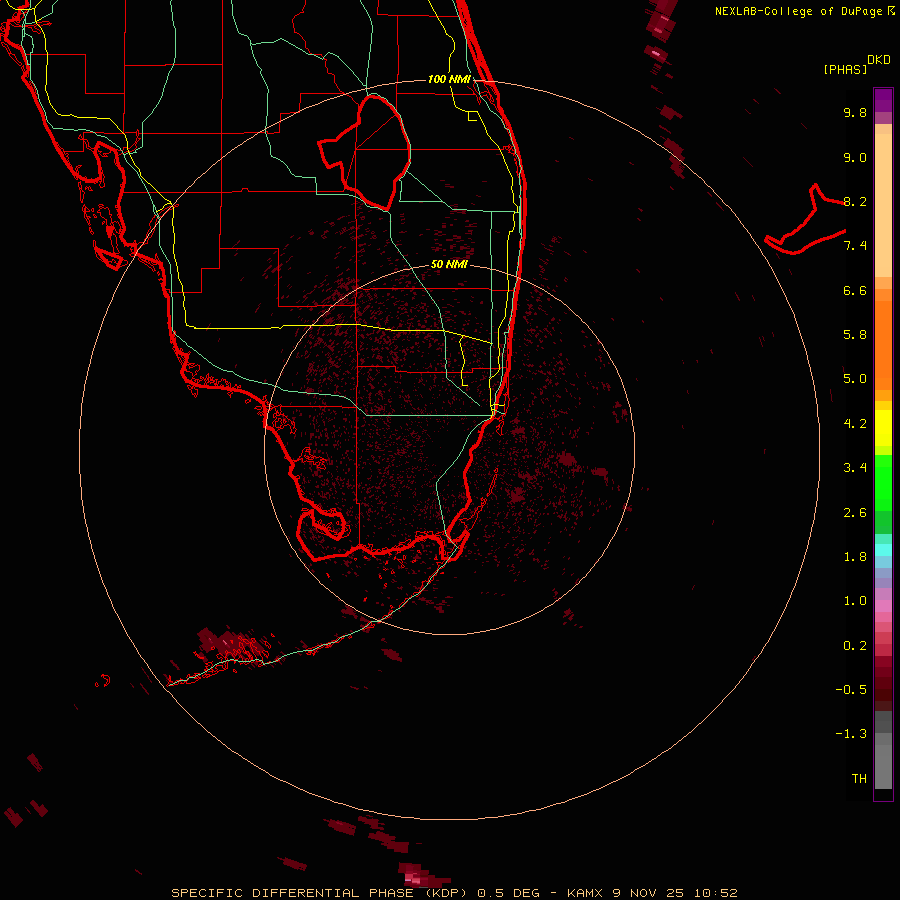900x900 pixels.
Task: Pick the gray band beside TH
Action: point(883,767)
